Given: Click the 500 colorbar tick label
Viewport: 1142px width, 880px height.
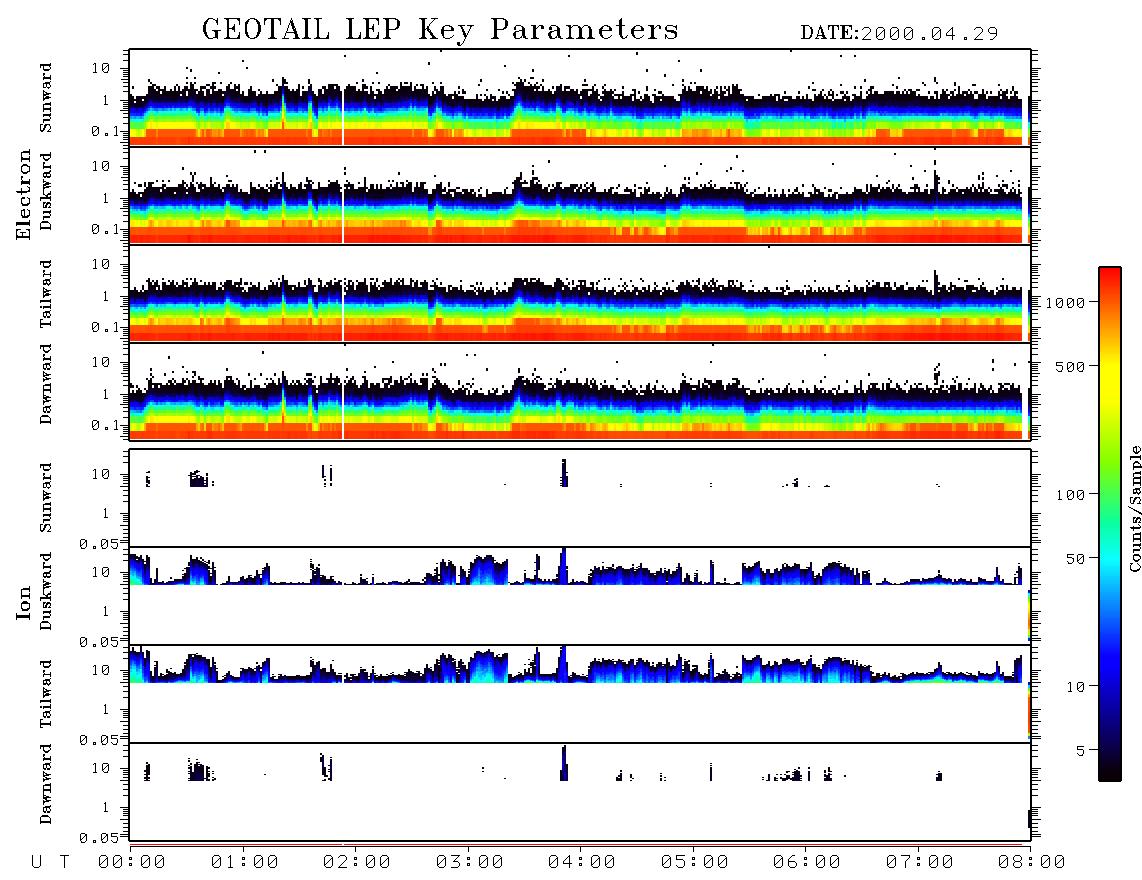Looking at the screenshot, I should click(1070, 366).
